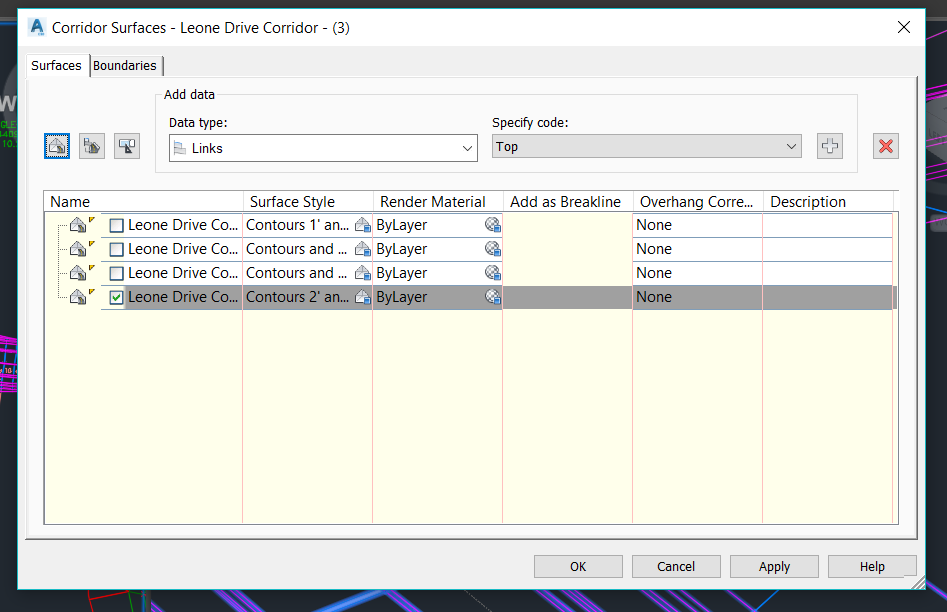The image size is (947, 612).
Task: Click the Overhang Corre... column header
Action: (x=698, y=202)
